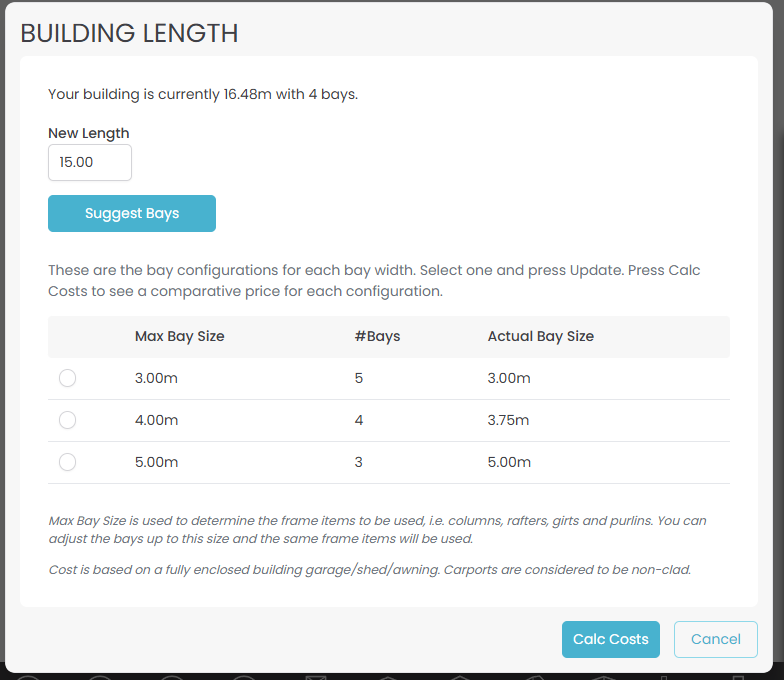Choose the 4.00m max bay size radio option
This screenshot has width=784, height=680.
(x=67, y=420)
